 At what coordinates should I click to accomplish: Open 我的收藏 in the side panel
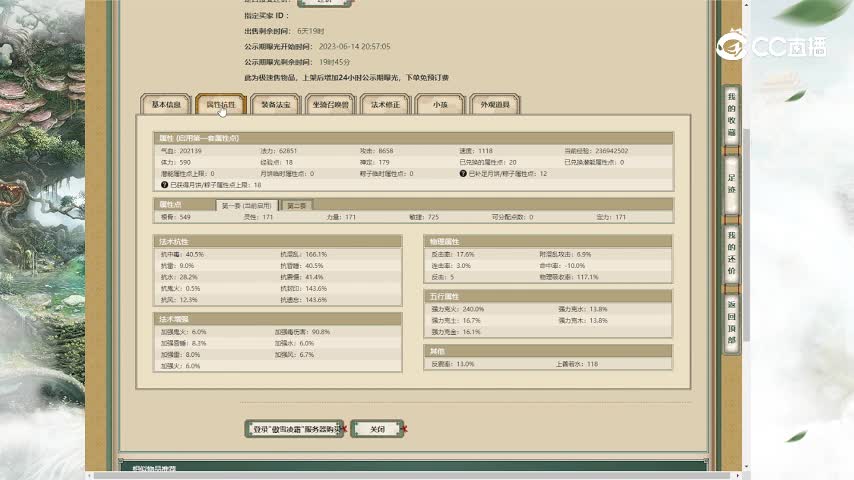[731, 114]
